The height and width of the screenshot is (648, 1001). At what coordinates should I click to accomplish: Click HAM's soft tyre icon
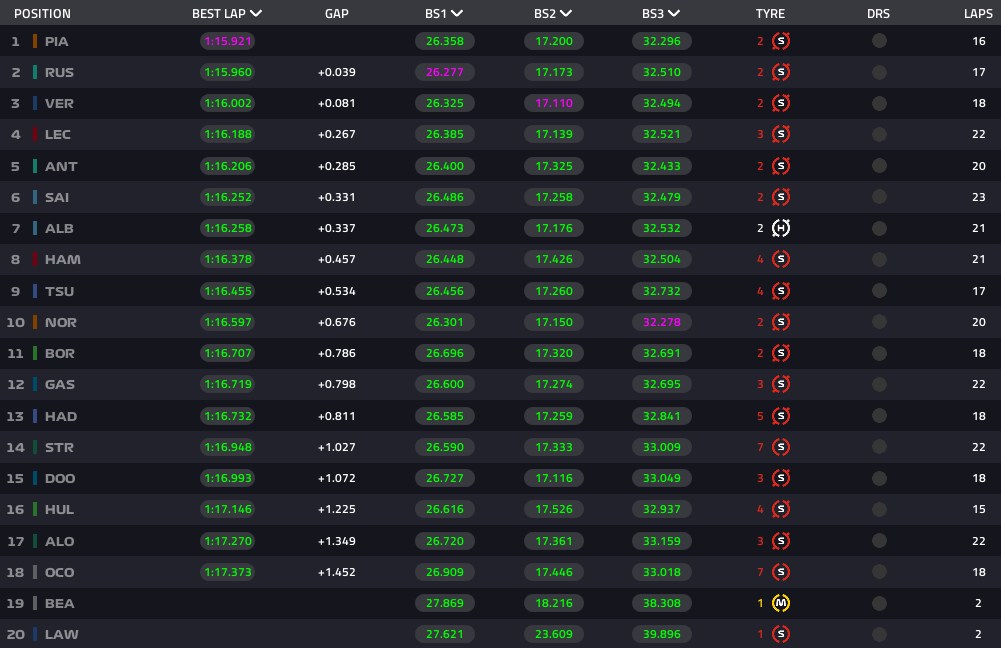(781, 259)
